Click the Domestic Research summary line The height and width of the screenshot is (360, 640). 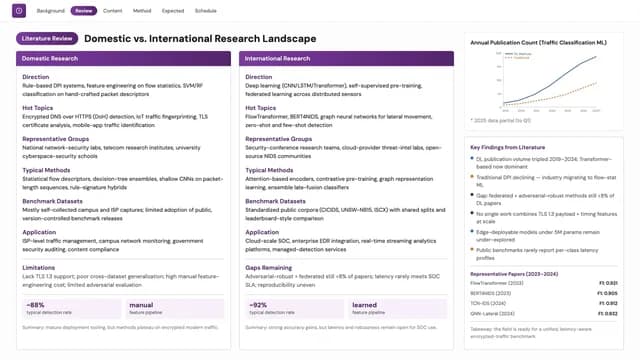tap(120, 327)
